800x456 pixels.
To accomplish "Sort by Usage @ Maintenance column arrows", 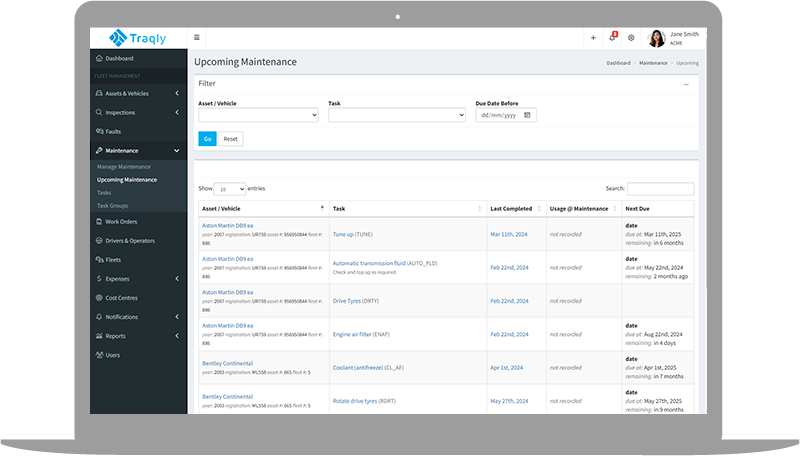I will click(615, 209).
